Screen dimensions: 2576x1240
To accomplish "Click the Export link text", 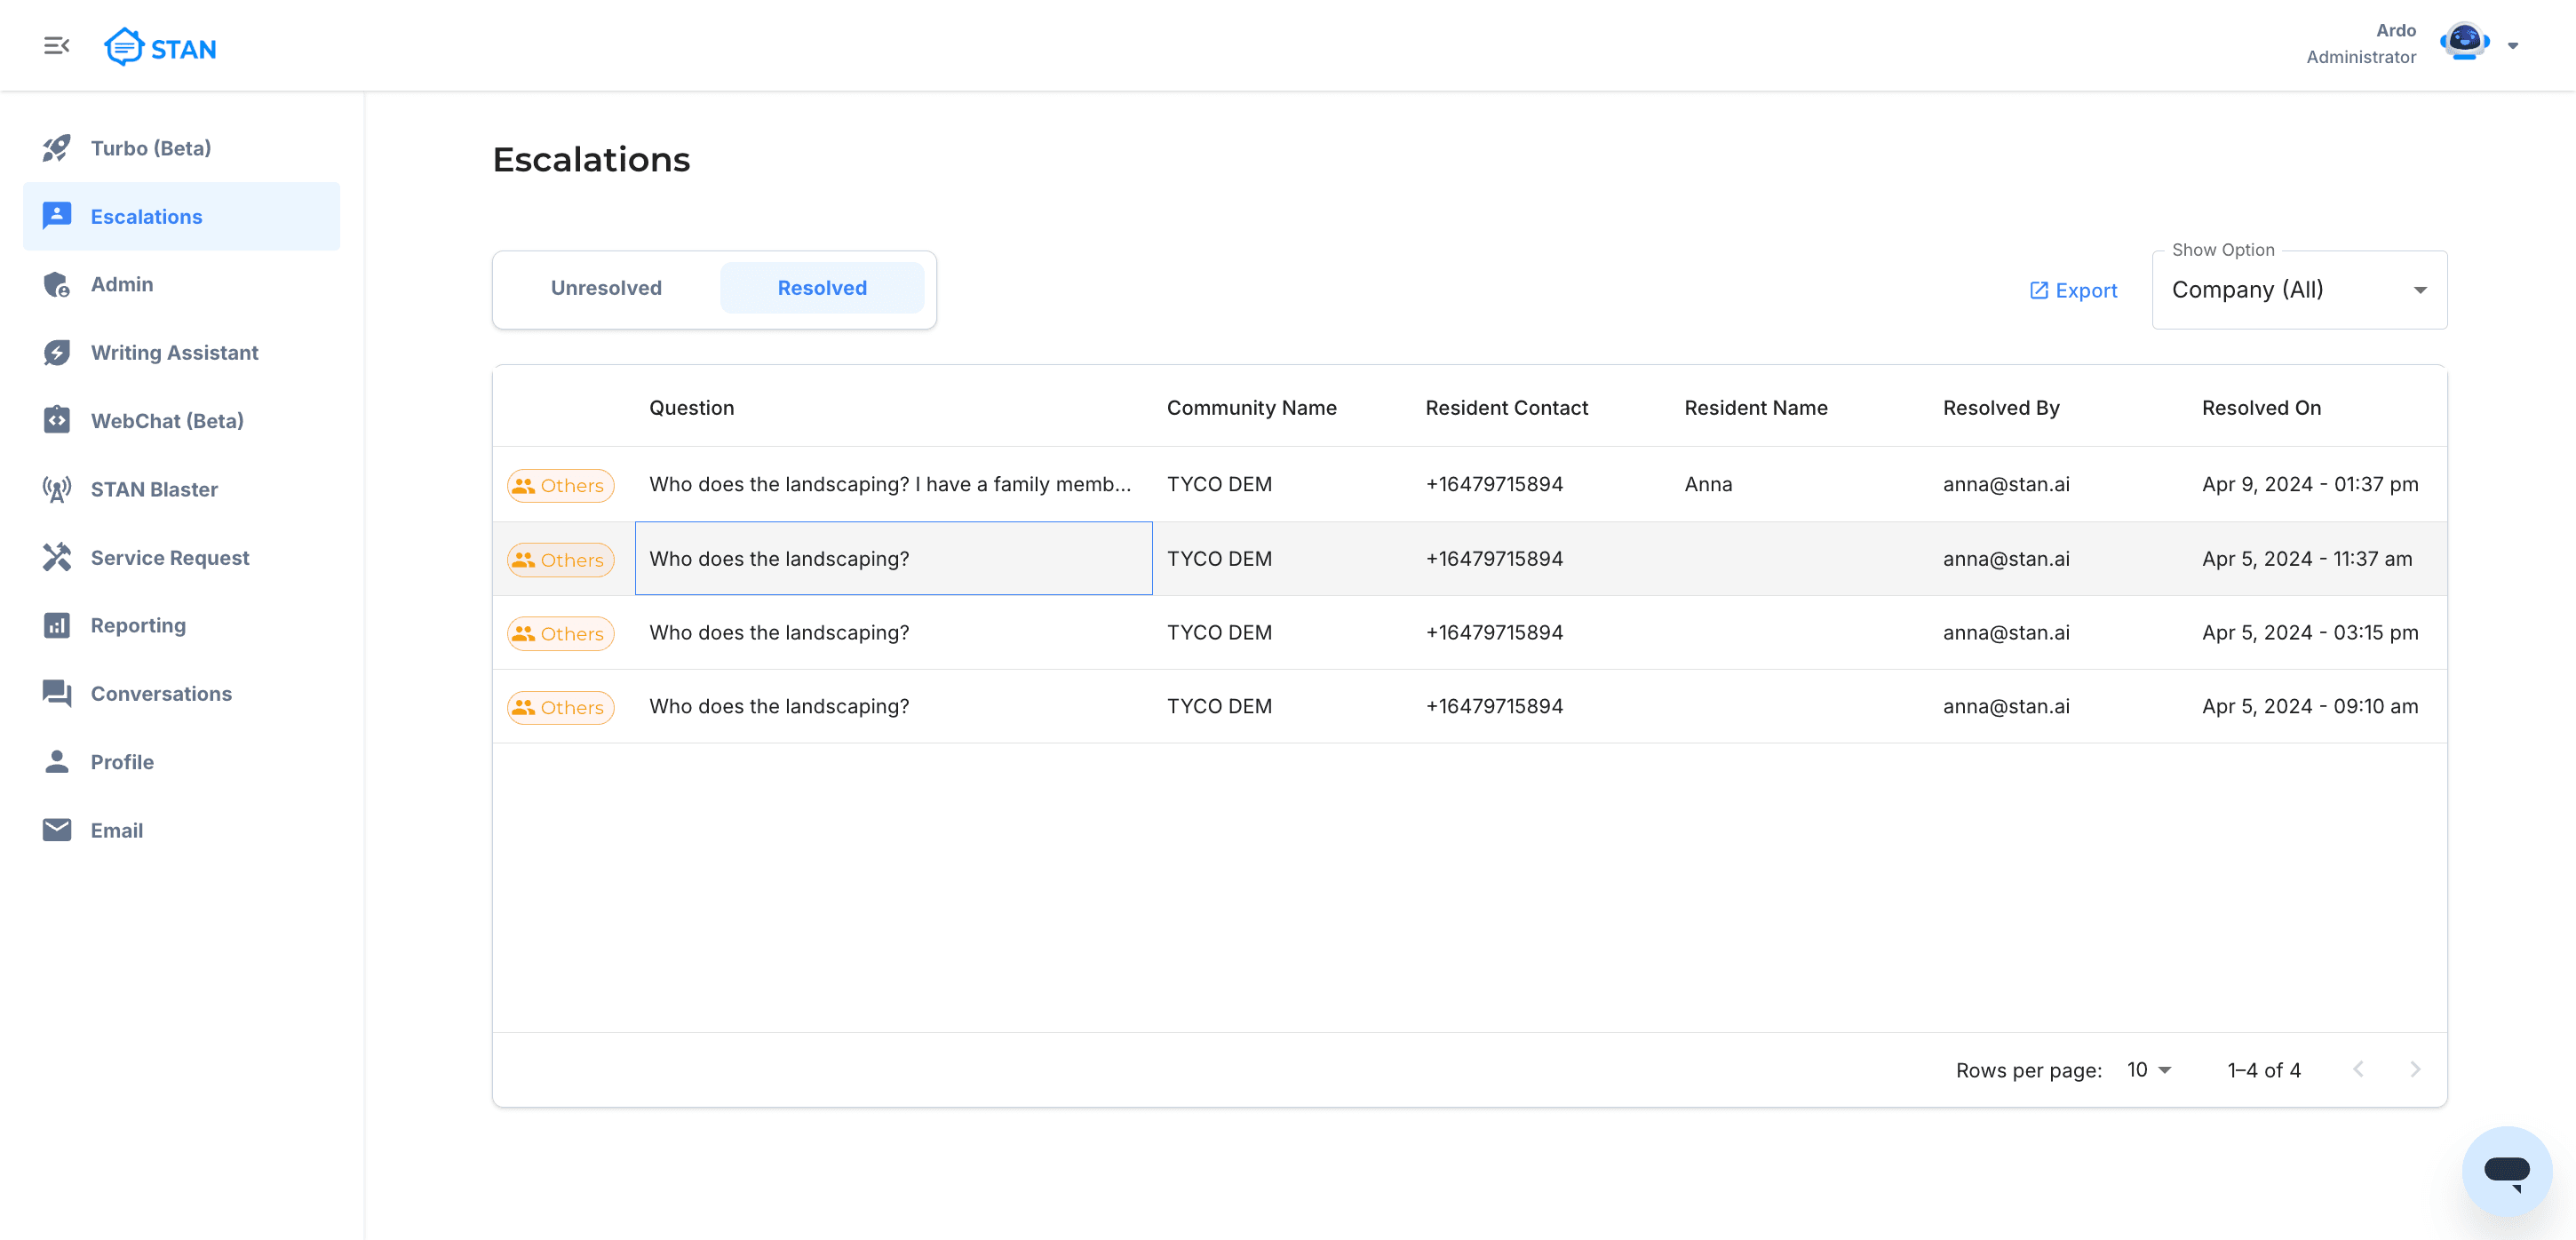I will 2086,290.
